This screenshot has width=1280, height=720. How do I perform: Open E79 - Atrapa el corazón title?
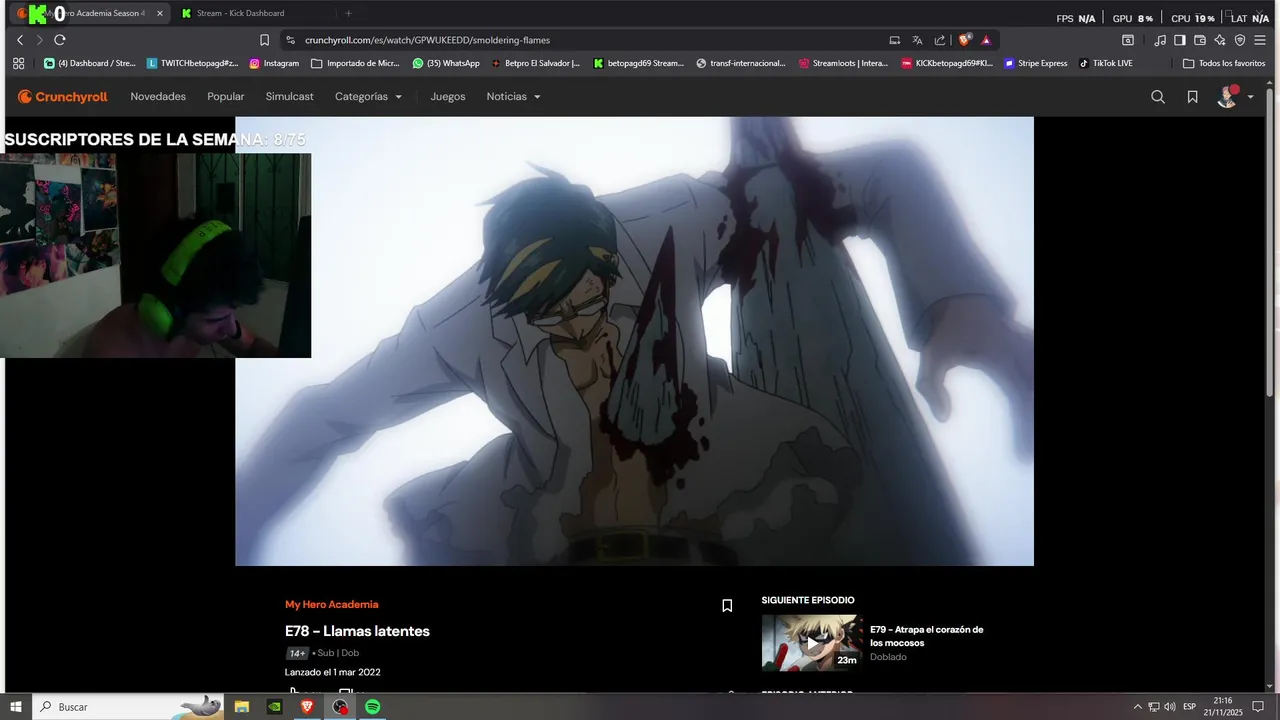tap(926, 636)
